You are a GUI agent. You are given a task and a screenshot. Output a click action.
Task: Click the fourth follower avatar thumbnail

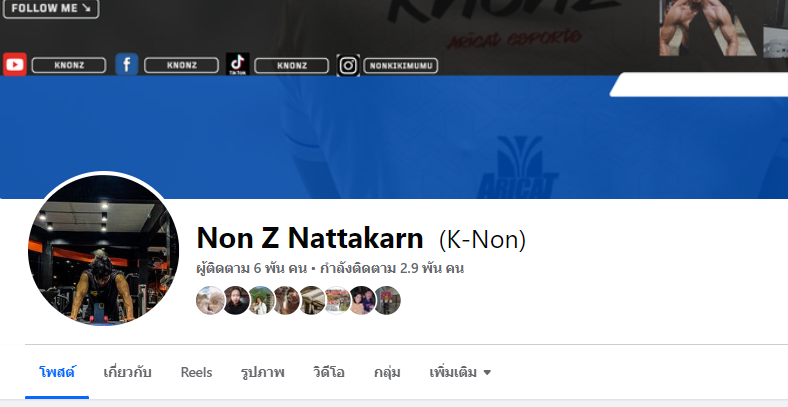click(x=286, y=300)
